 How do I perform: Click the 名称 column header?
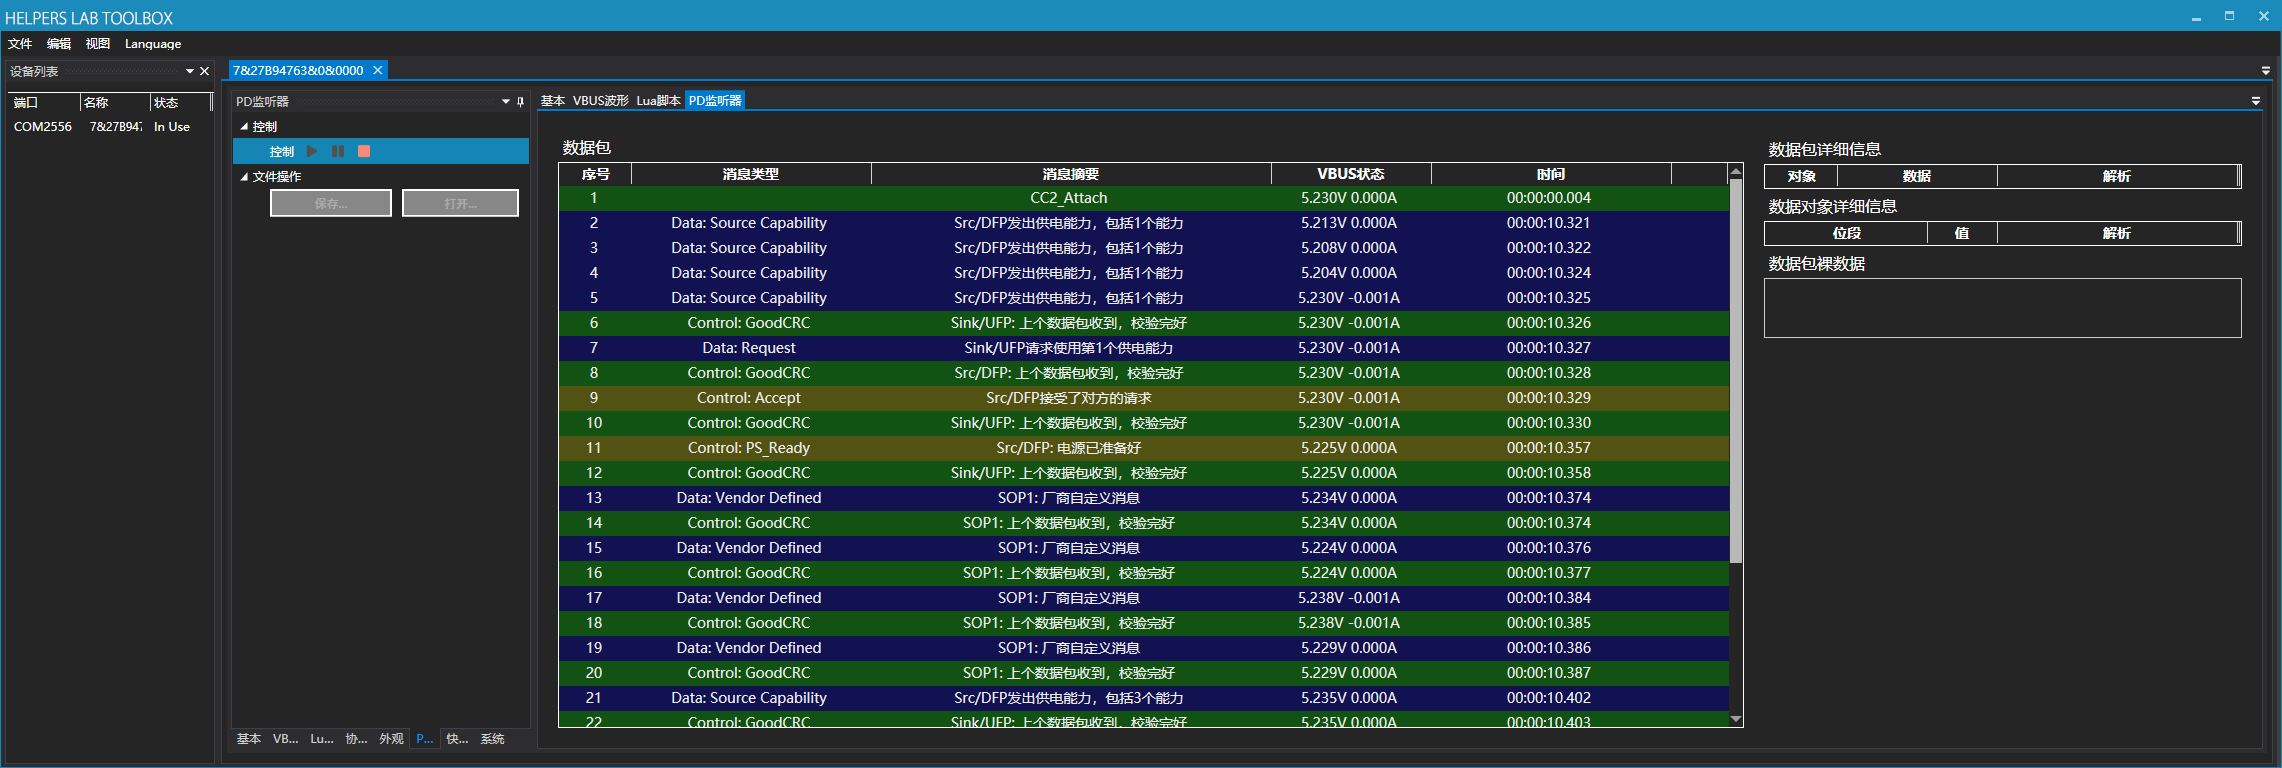pyautogui.click(x=115, y=102)
